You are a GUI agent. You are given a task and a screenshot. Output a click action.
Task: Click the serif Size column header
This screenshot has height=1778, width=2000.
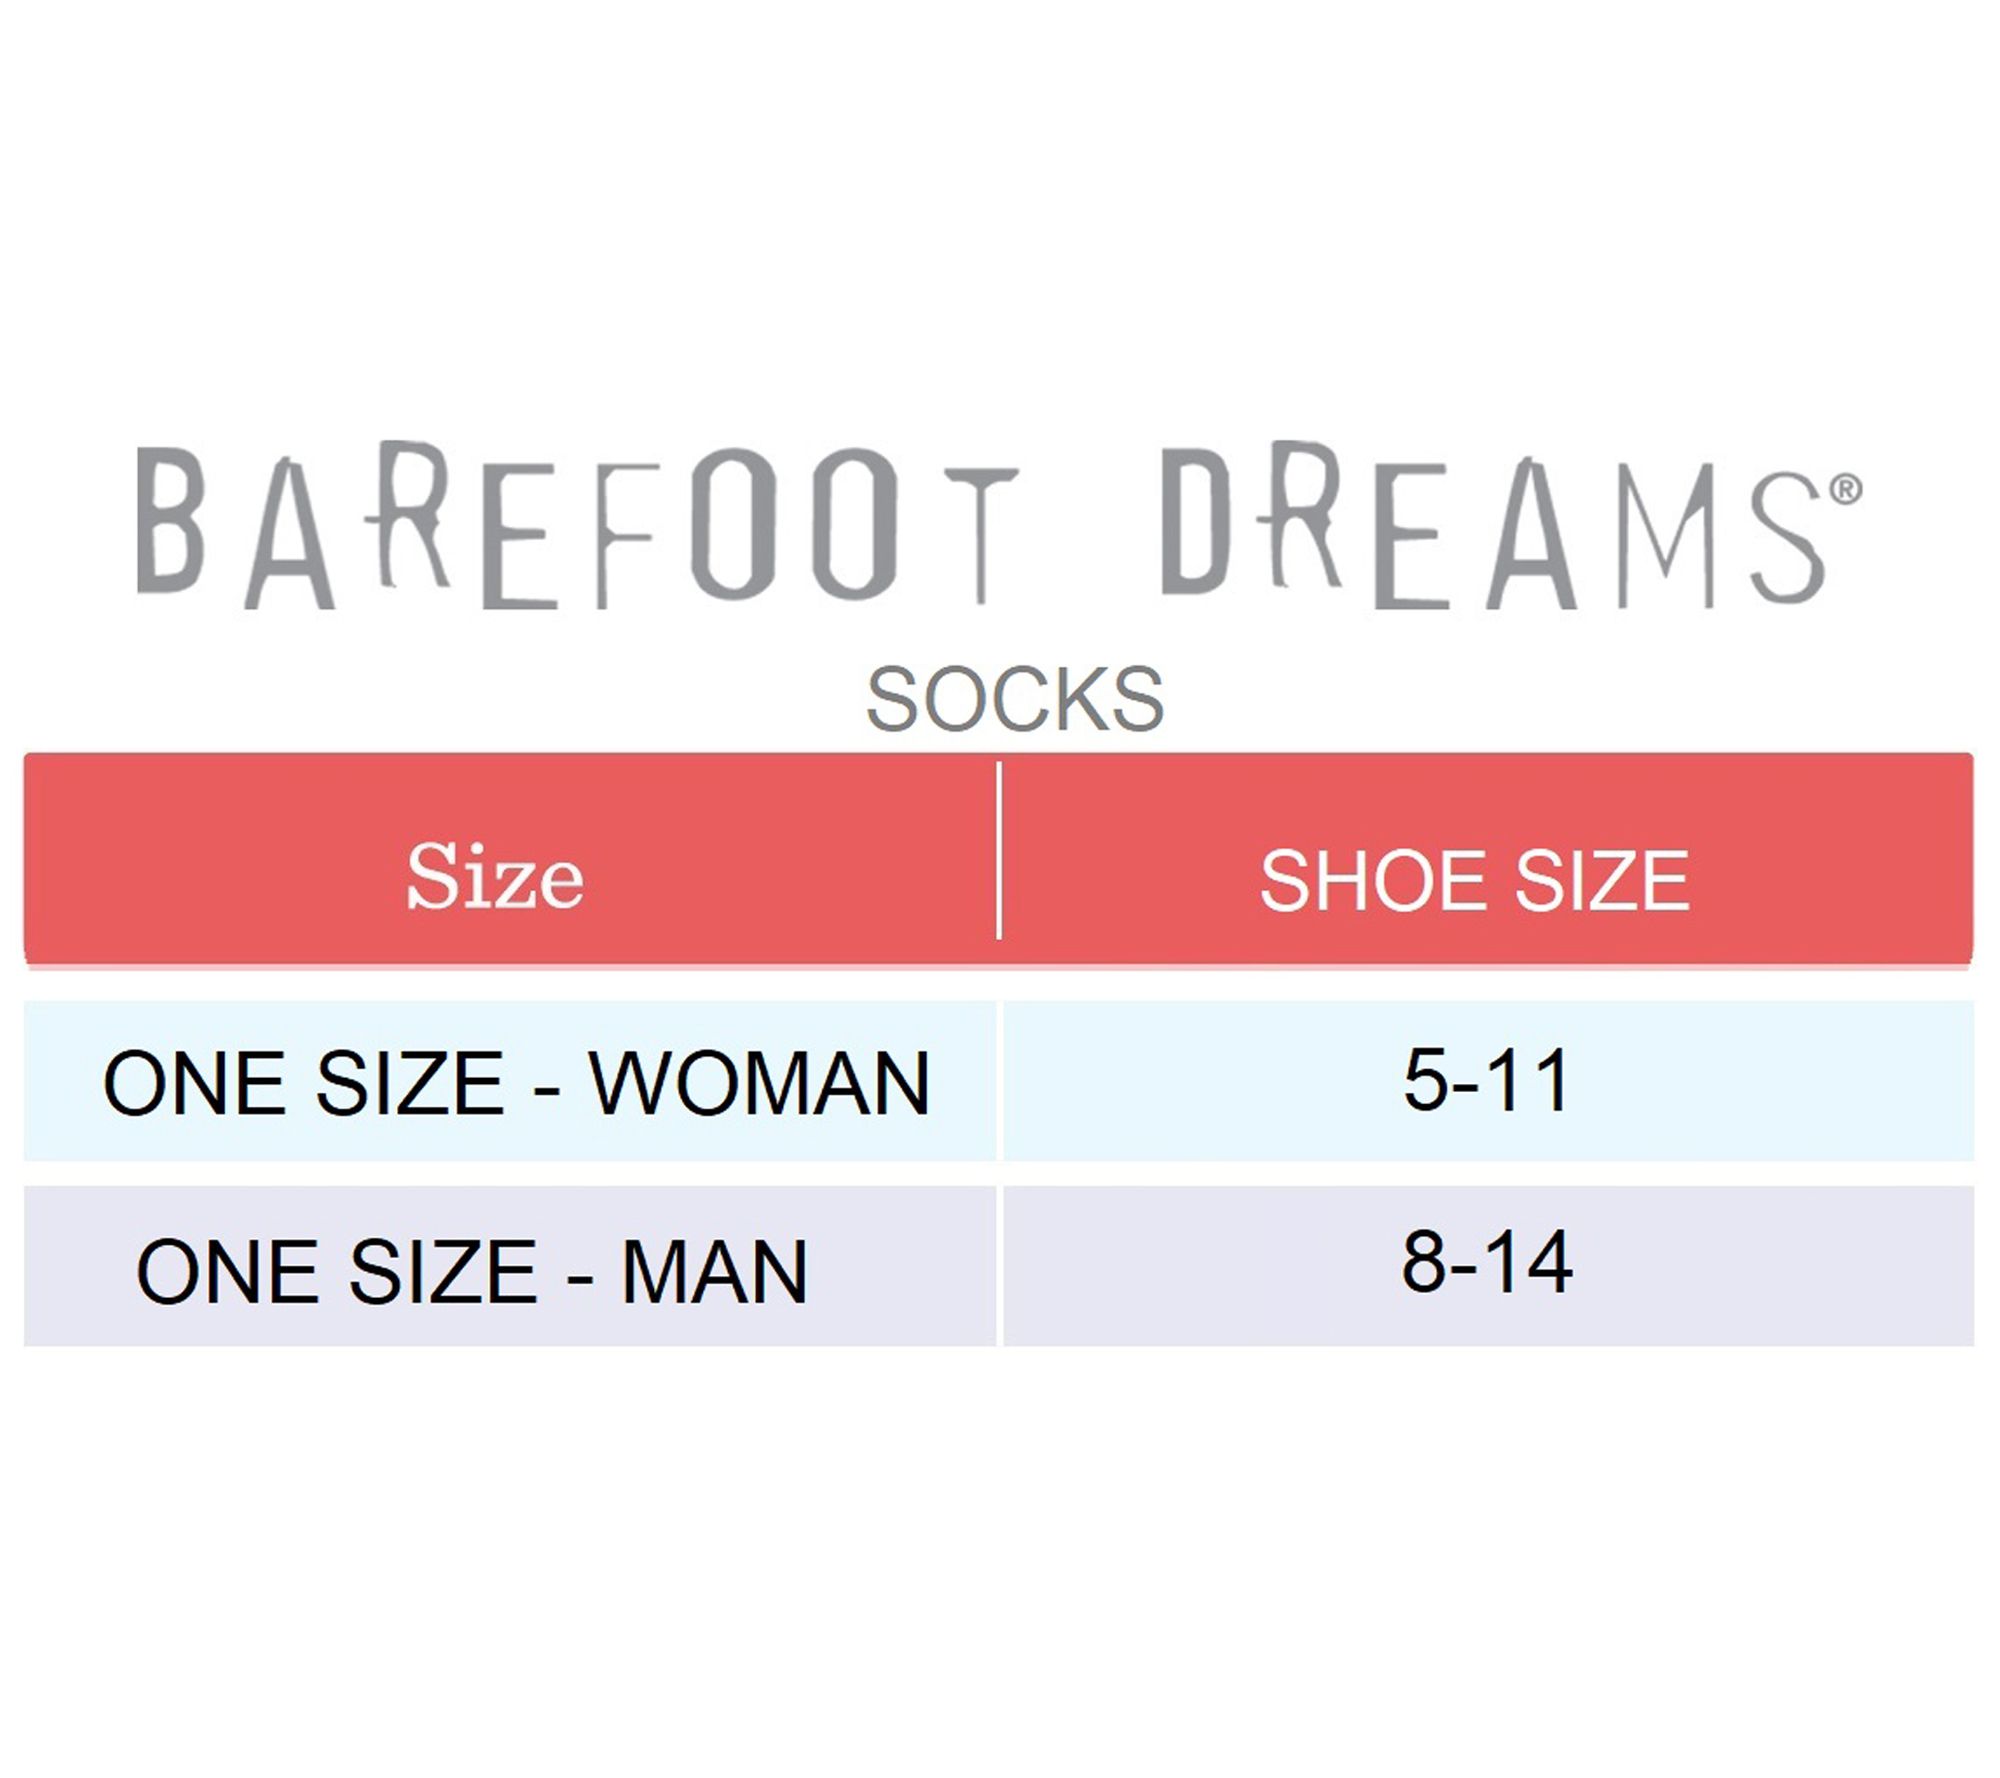pyautogui.click(x=495, y=877)
